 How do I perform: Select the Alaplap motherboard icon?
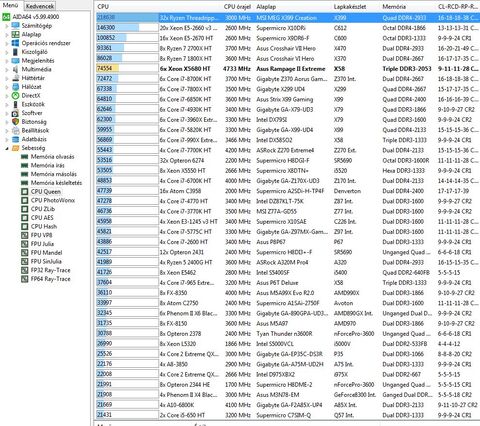(15, 34)
